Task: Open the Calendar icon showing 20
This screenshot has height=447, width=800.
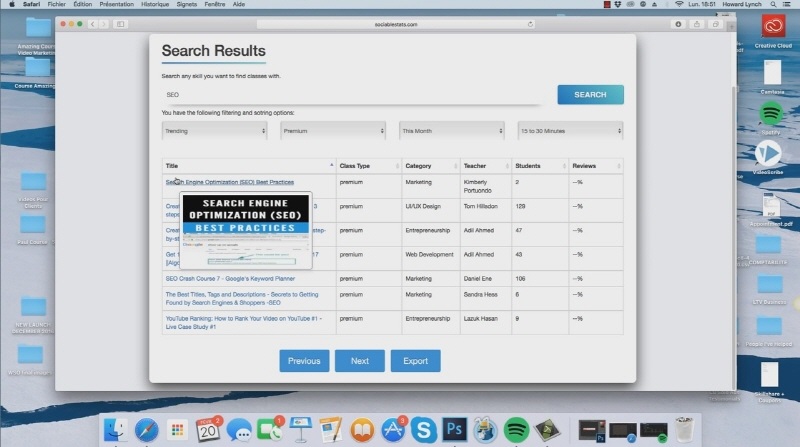Action: [208, 430]
